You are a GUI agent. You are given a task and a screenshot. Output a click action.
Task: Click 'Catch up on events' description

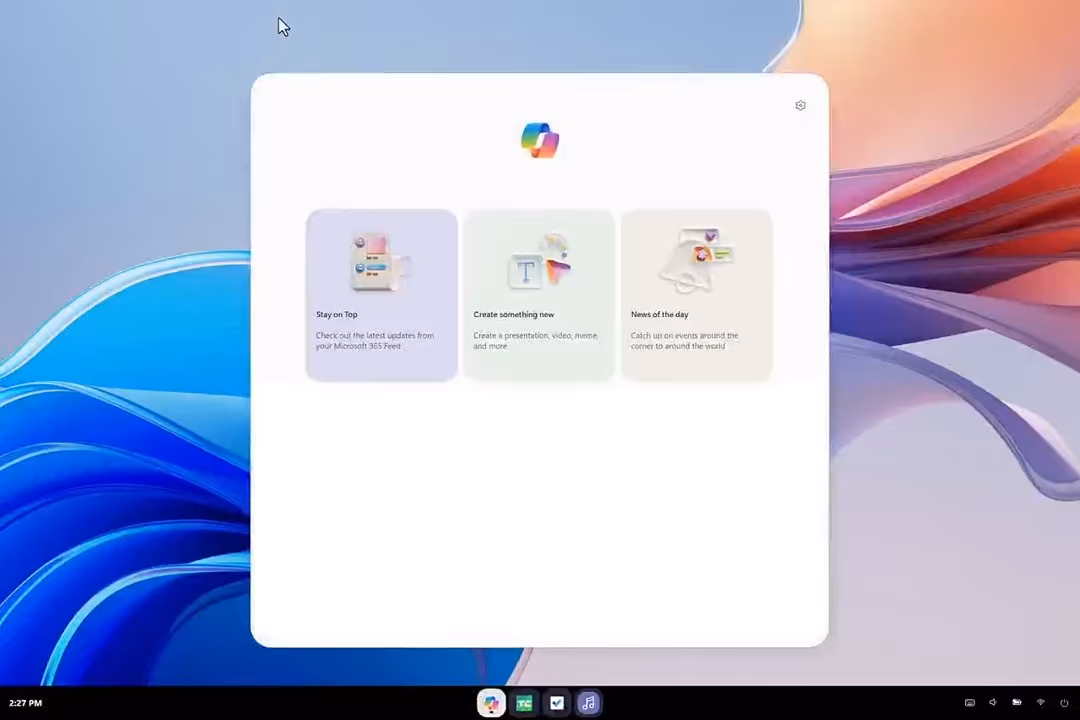pyautogui.click(x=685, y=340)
